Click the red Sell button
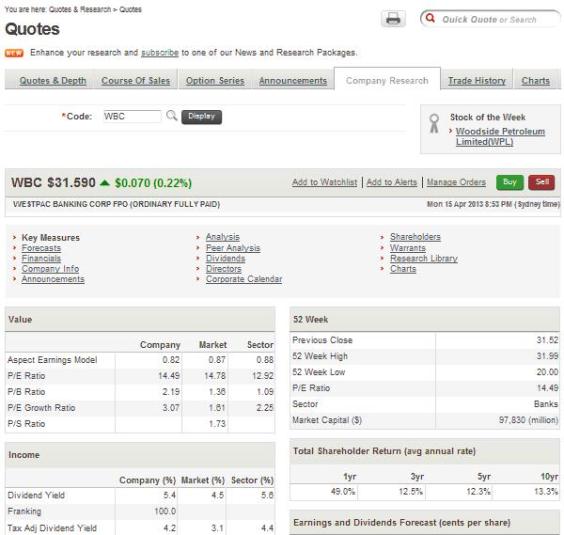564x535 pixels. click(541, 182)
